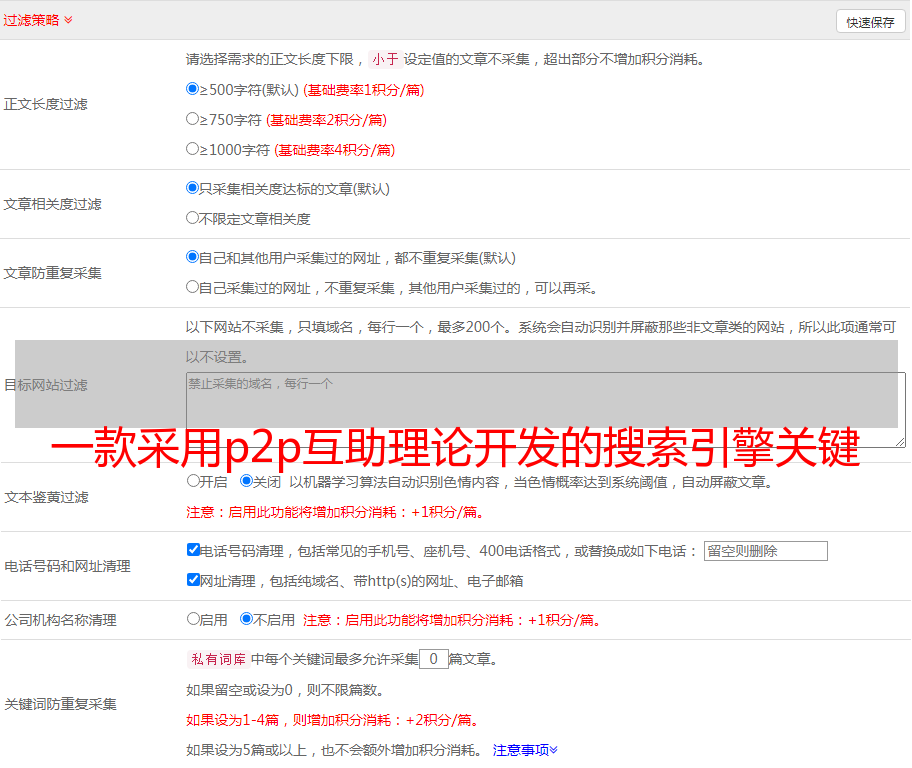Click the 私有词库 tag label
Image resolution: width=912 pixels, height=768 pixels.
coord(219,659)
